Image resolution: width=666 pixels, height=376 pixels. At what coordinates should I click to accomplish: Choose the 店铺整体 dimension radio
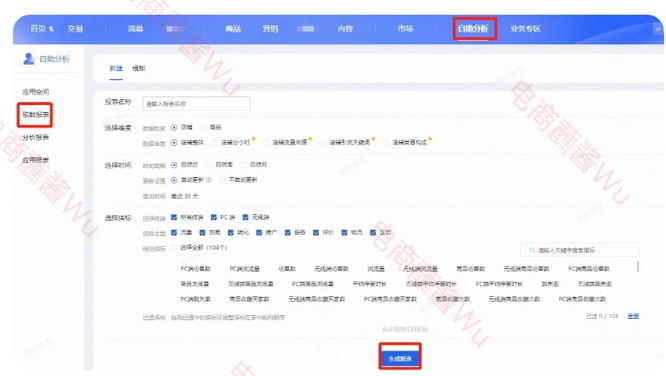pyautogui.click(x=174, y=143)
